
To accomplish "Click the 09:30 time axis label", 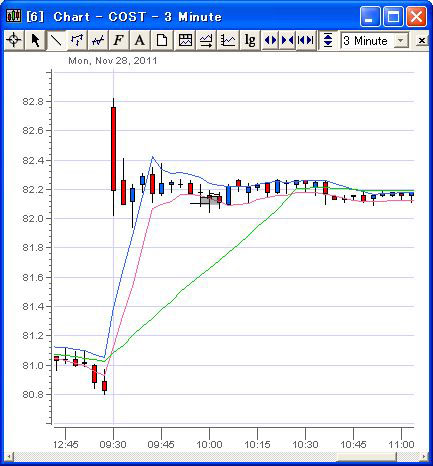I will pos(113,444).
